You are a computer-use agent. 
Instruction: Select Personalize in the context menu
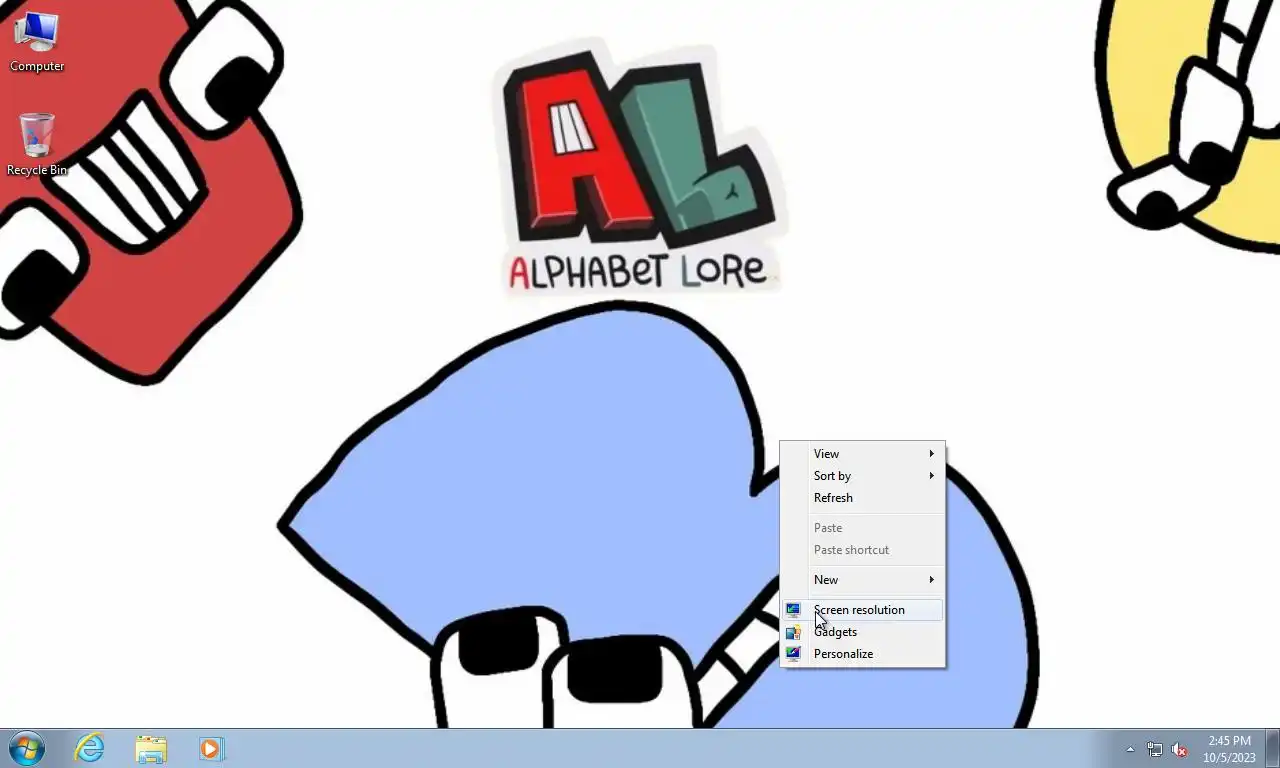click(x=862, y=654)
